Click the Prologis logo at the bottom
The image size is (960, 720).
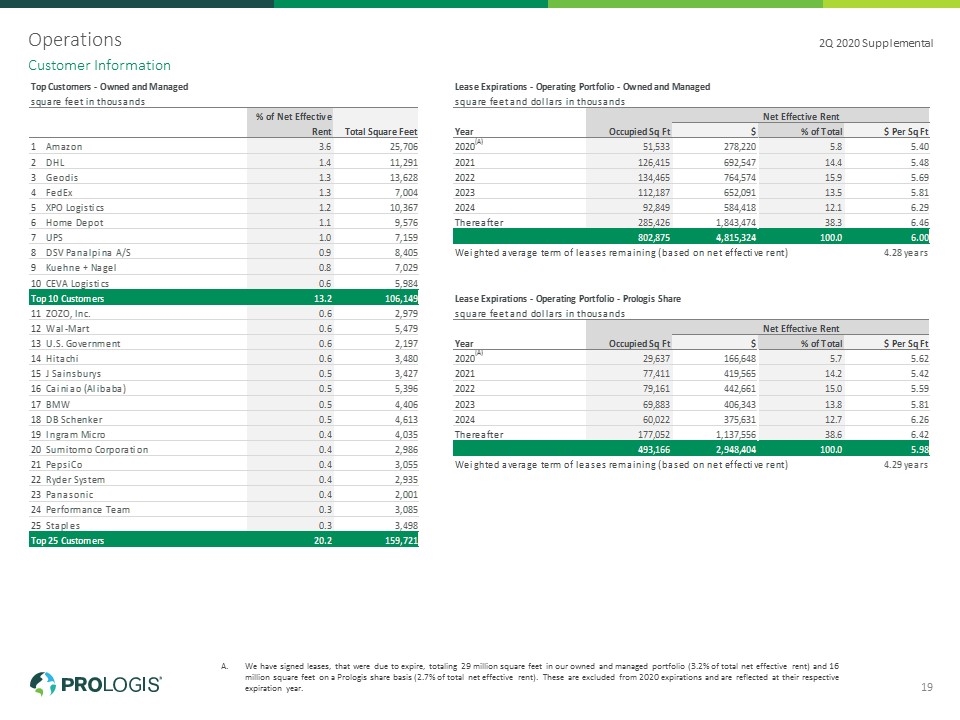click(x=96, y=683)
